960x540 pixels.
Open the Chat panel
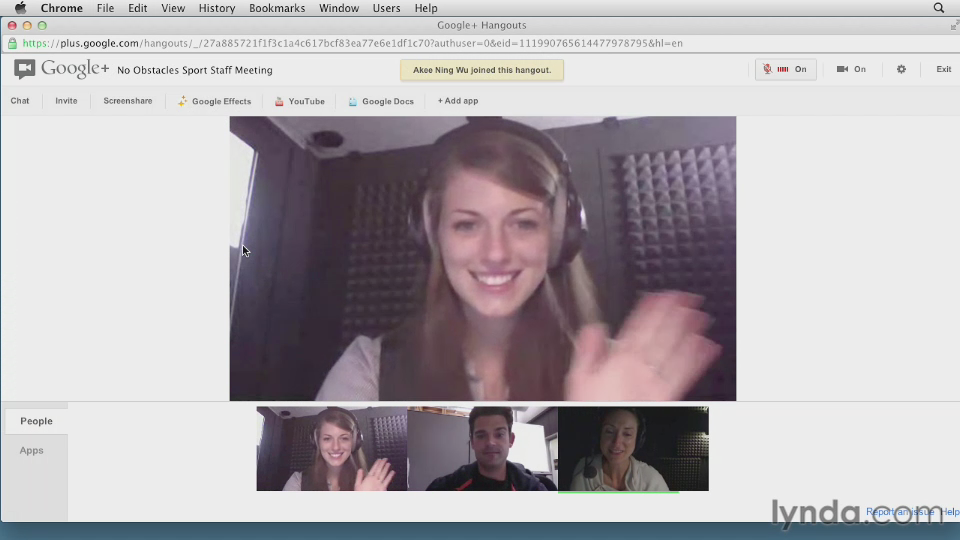tap(20, 101)
